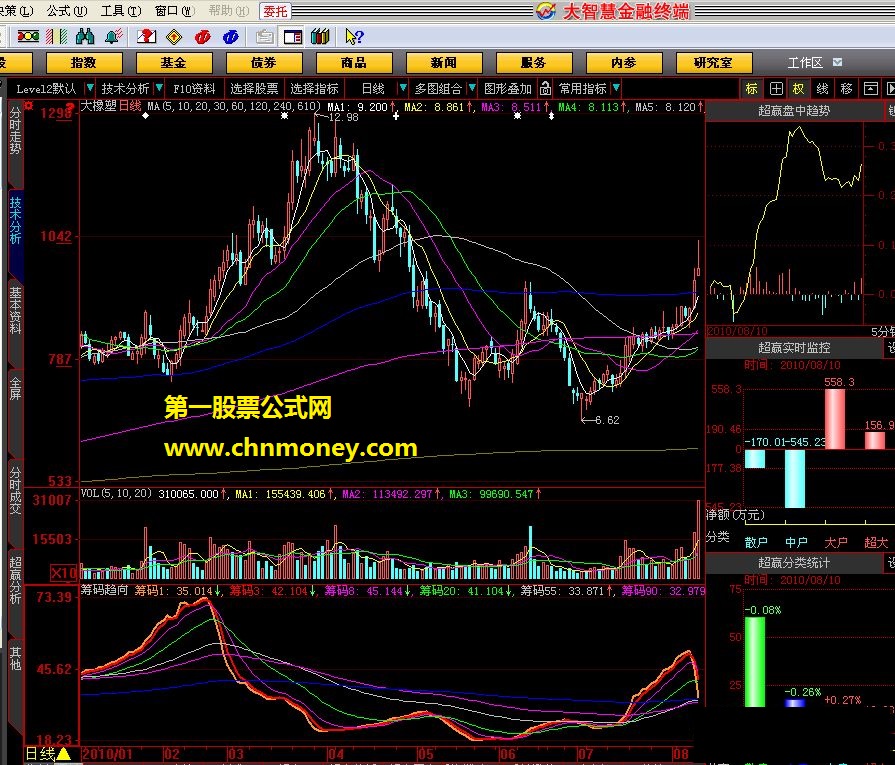Toggle the 移 move button
Image resolution: width=895 pixels, height=765 pixels.
pos(846,88)
